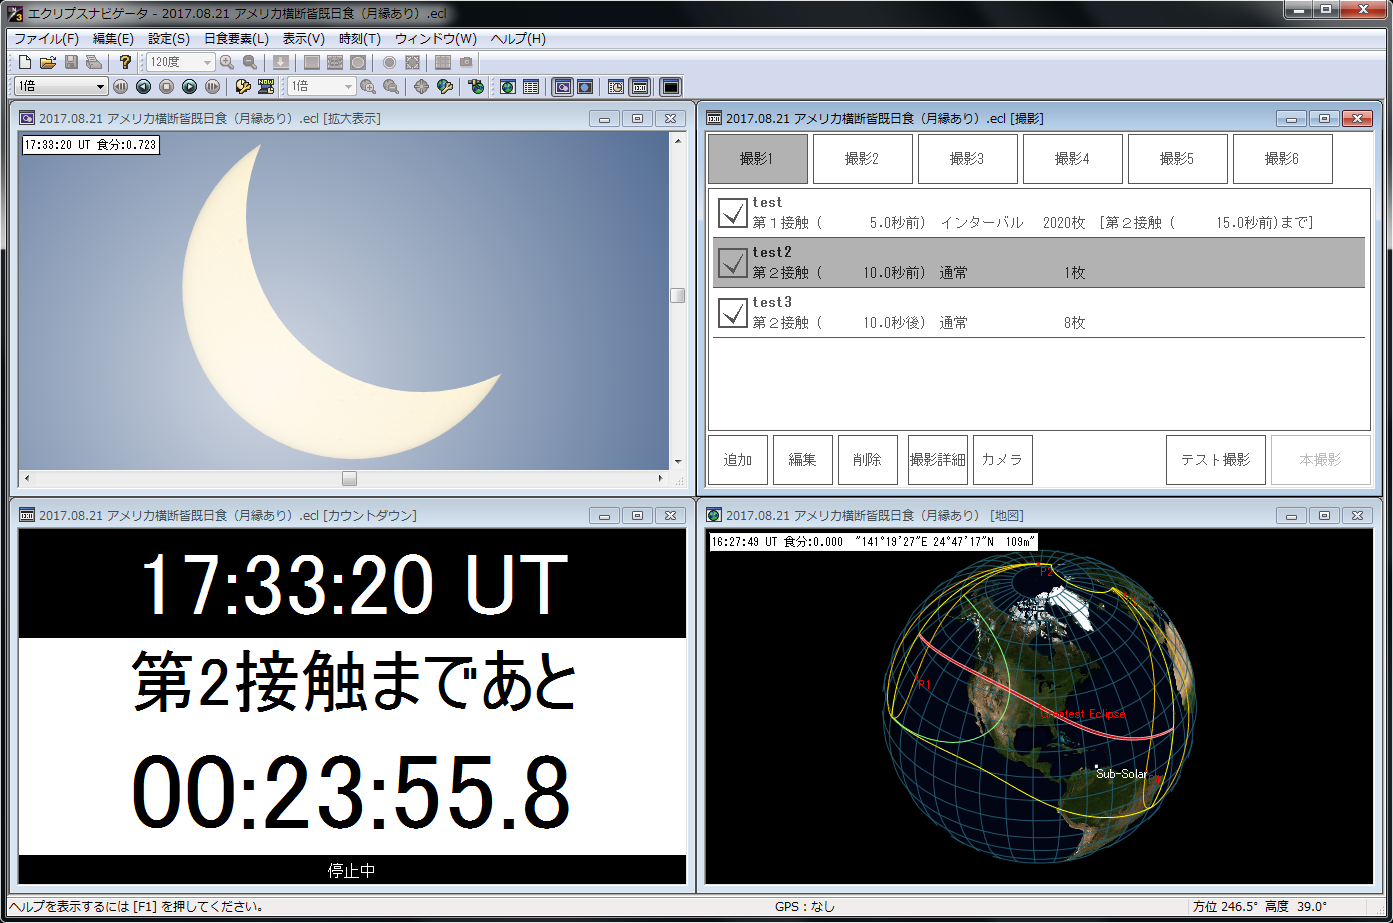Click the NOW current time icon

266,87
